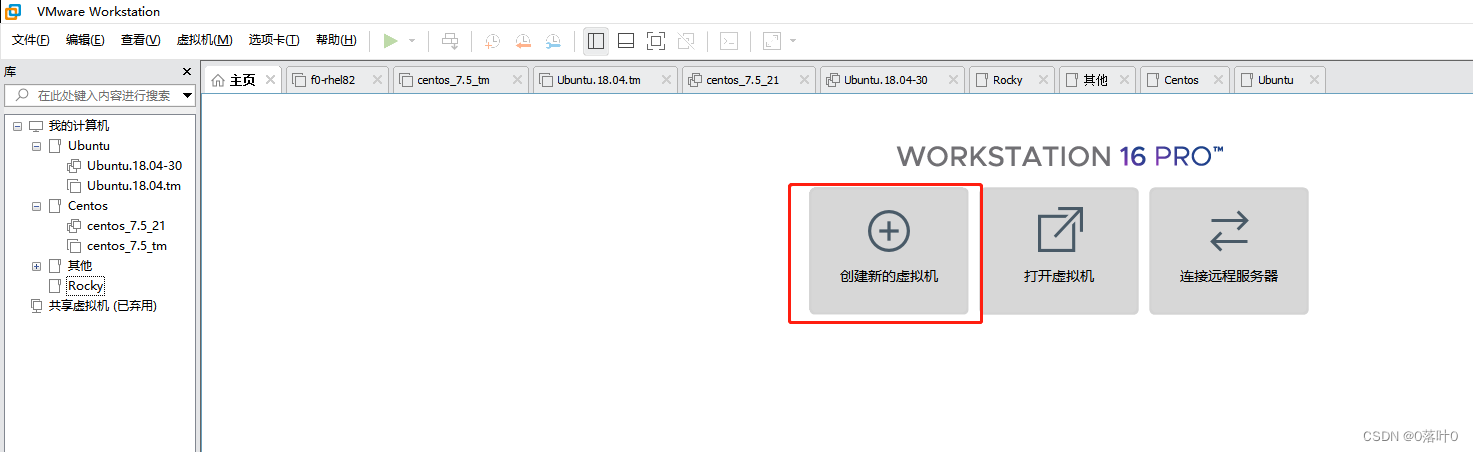This screenshot has width=1473, height=452.
Task: Click the stretch guest display icon
Action: pos(772,41)
